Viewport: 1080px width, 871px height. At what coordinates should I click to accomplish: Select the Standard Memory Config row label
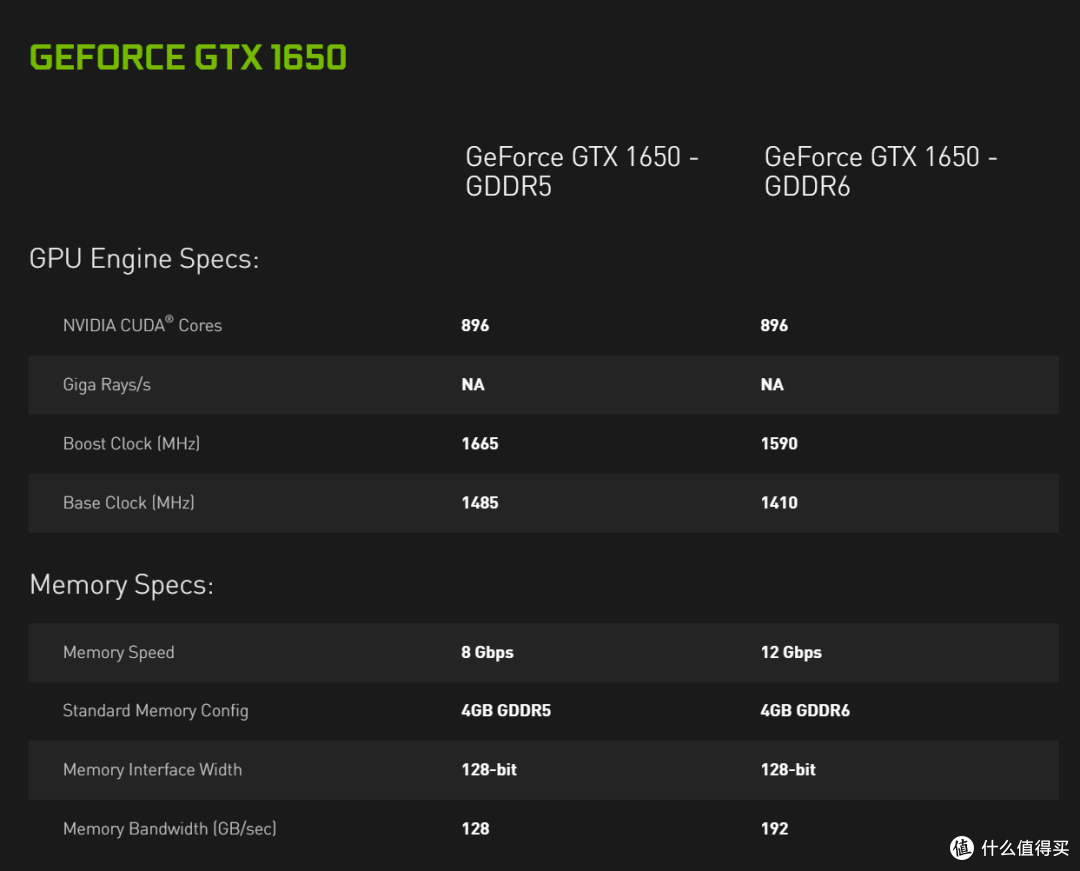pos(156,711)
